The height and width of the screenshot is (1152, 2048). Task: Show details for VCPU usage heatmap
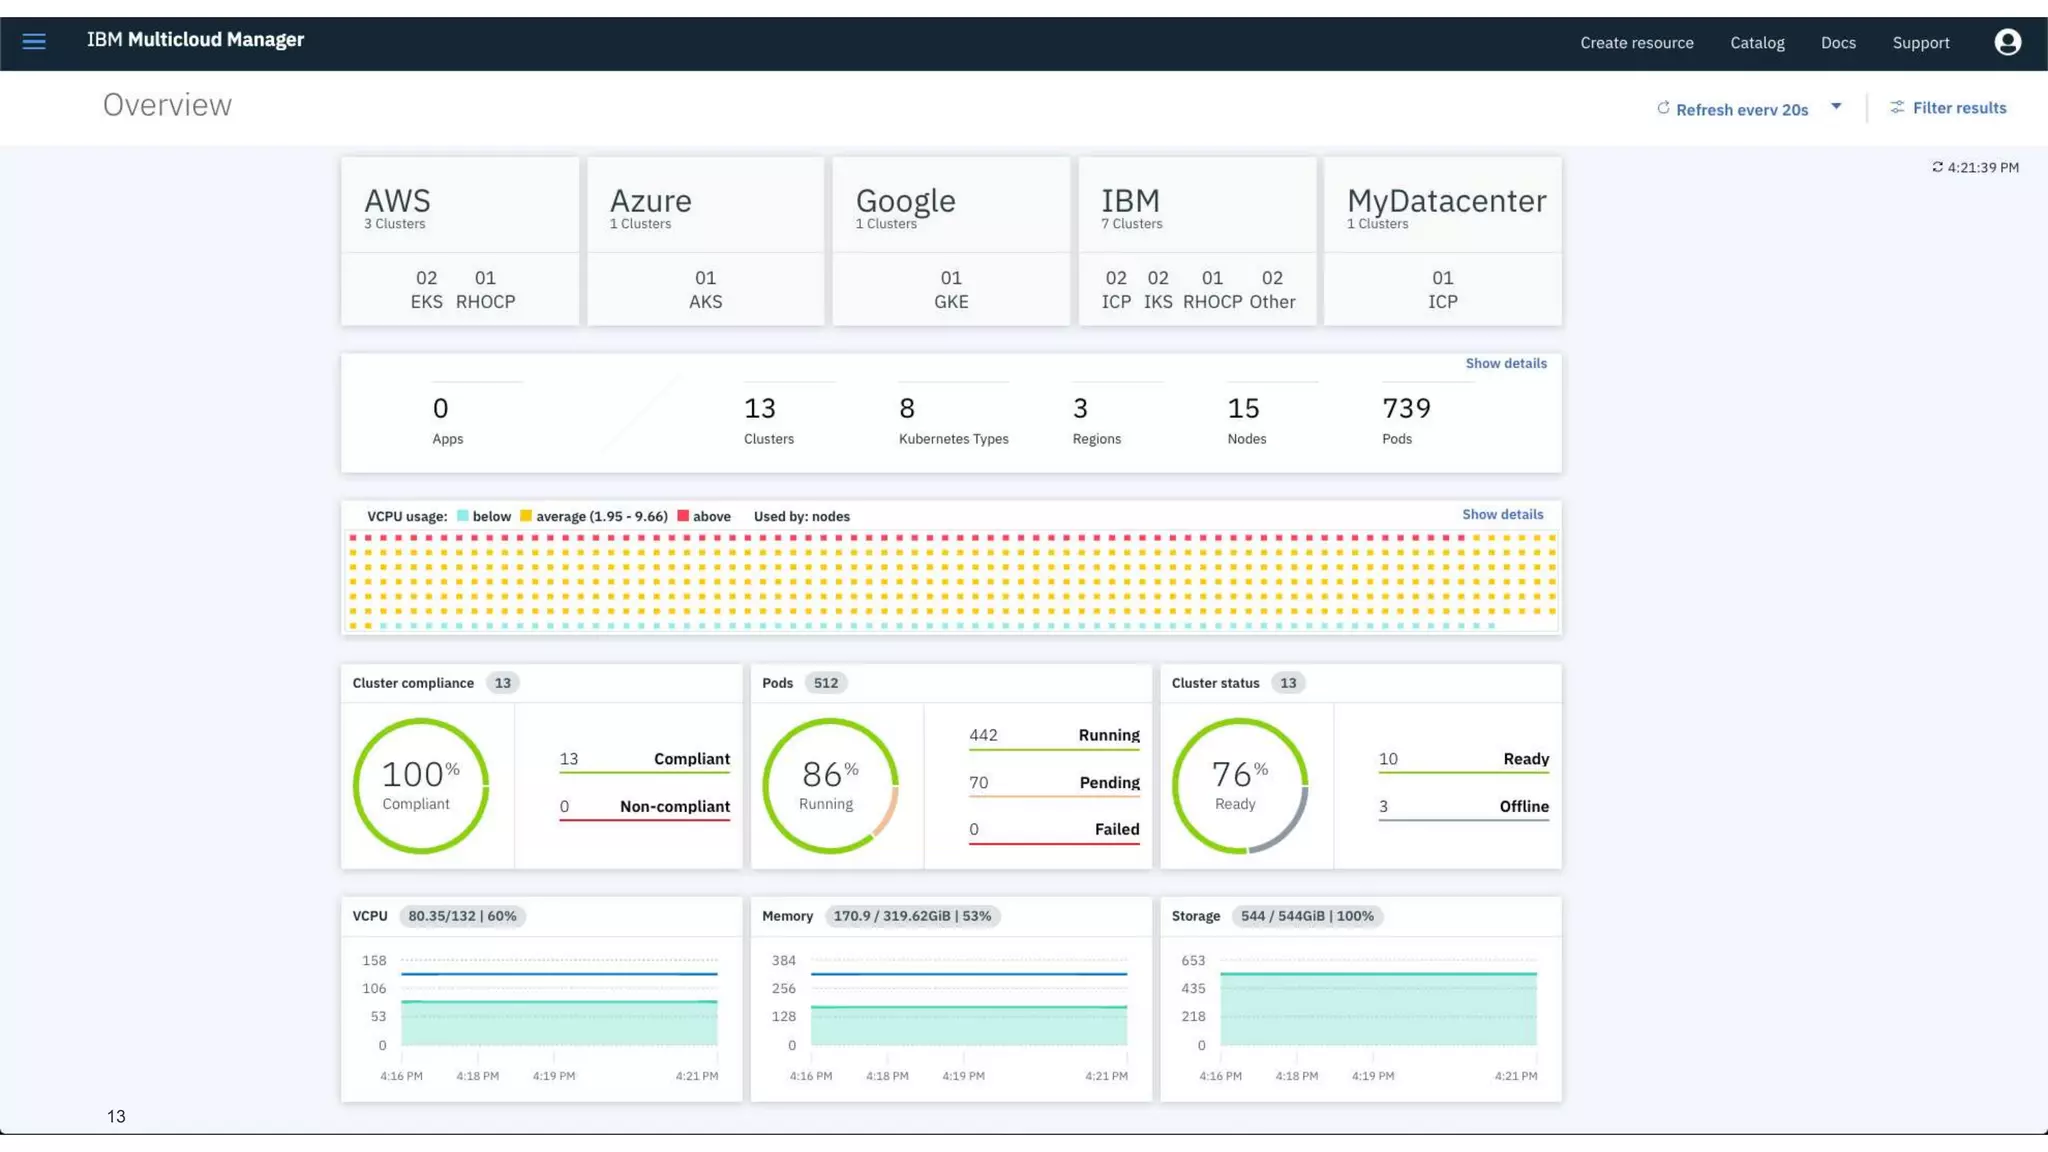click(x=1502, y=514)
